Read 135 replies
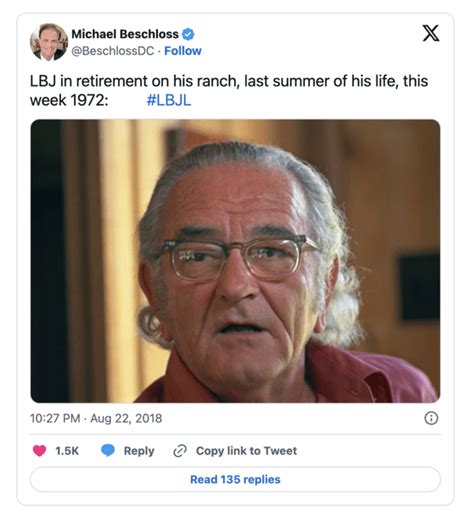 coord(235,479)
